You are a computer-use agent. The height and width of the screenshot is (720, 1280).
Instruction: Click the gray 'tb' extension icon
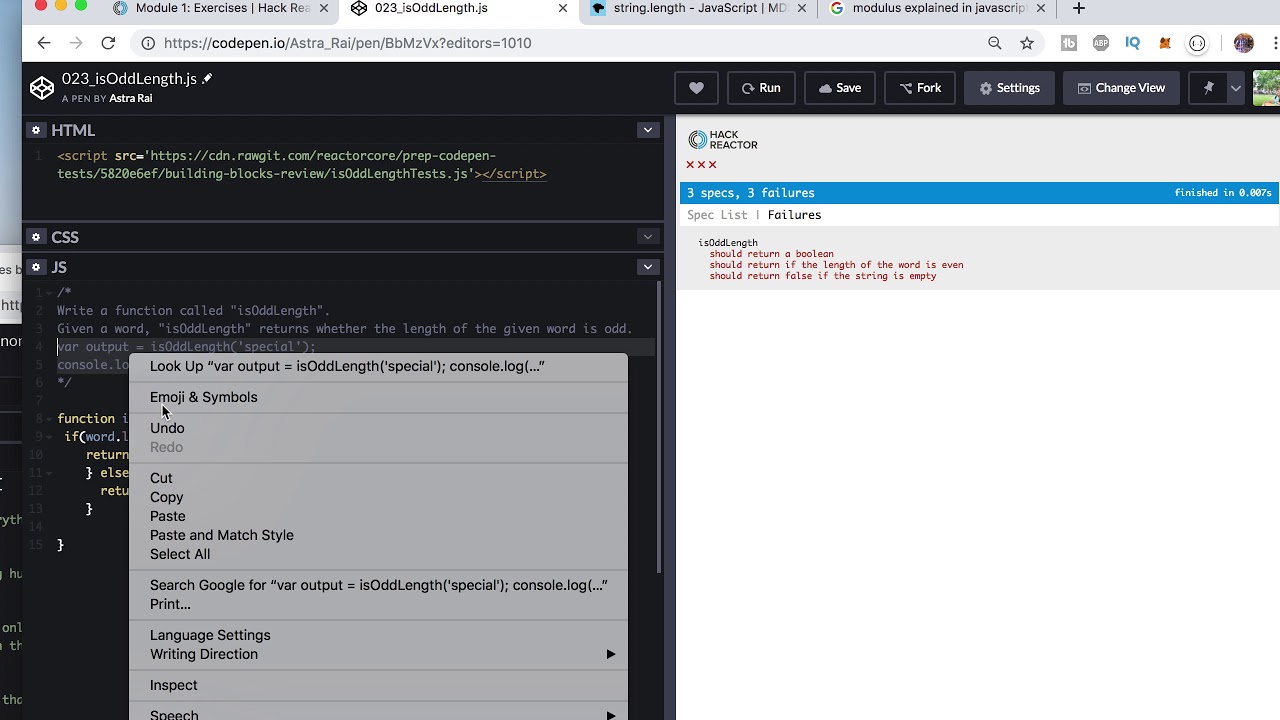click(x=1069, y=43)
